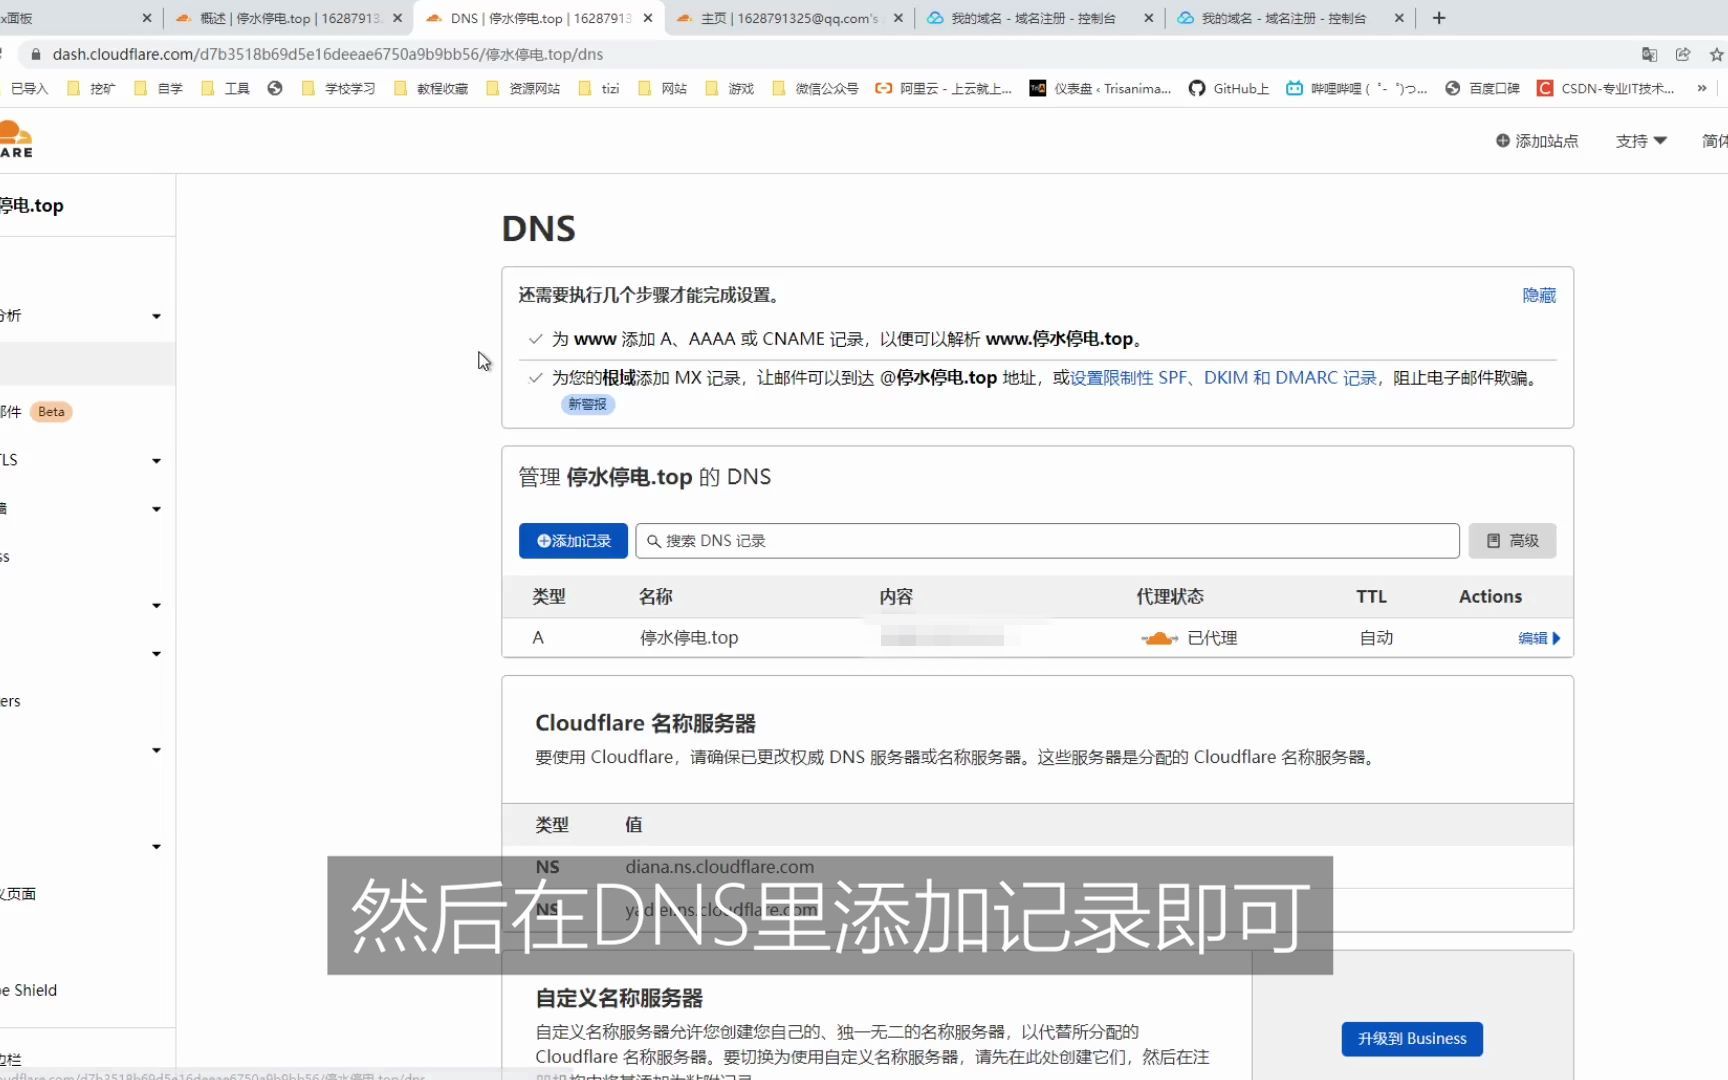
Task: Expand the 分析 sidebar section arrow
Action: 156,316
